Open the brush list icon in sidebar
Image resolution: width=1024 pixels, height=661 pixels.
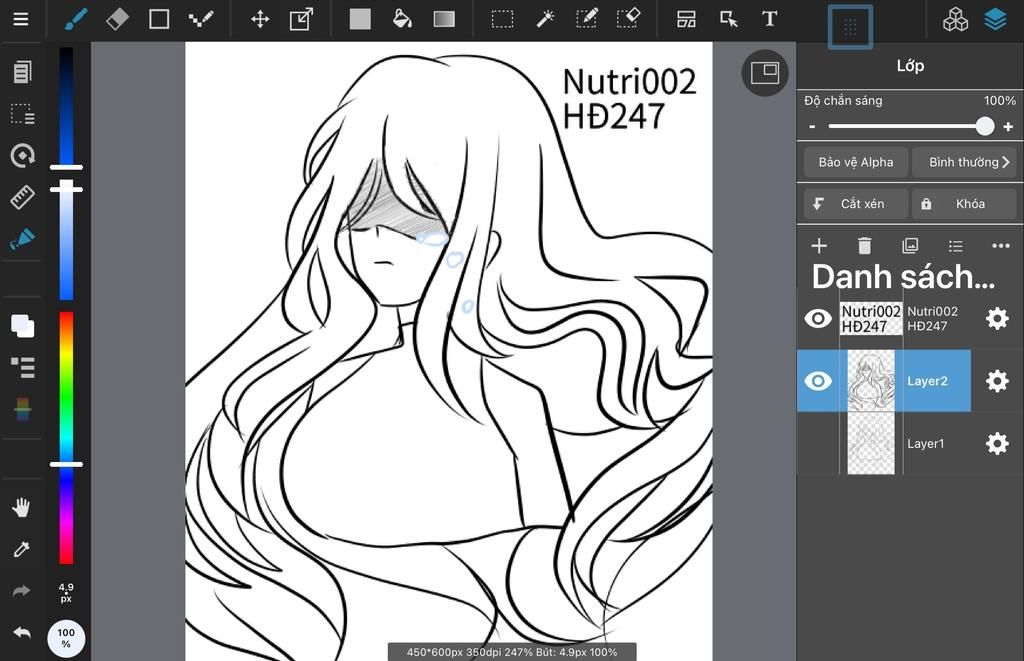(22, 367)
